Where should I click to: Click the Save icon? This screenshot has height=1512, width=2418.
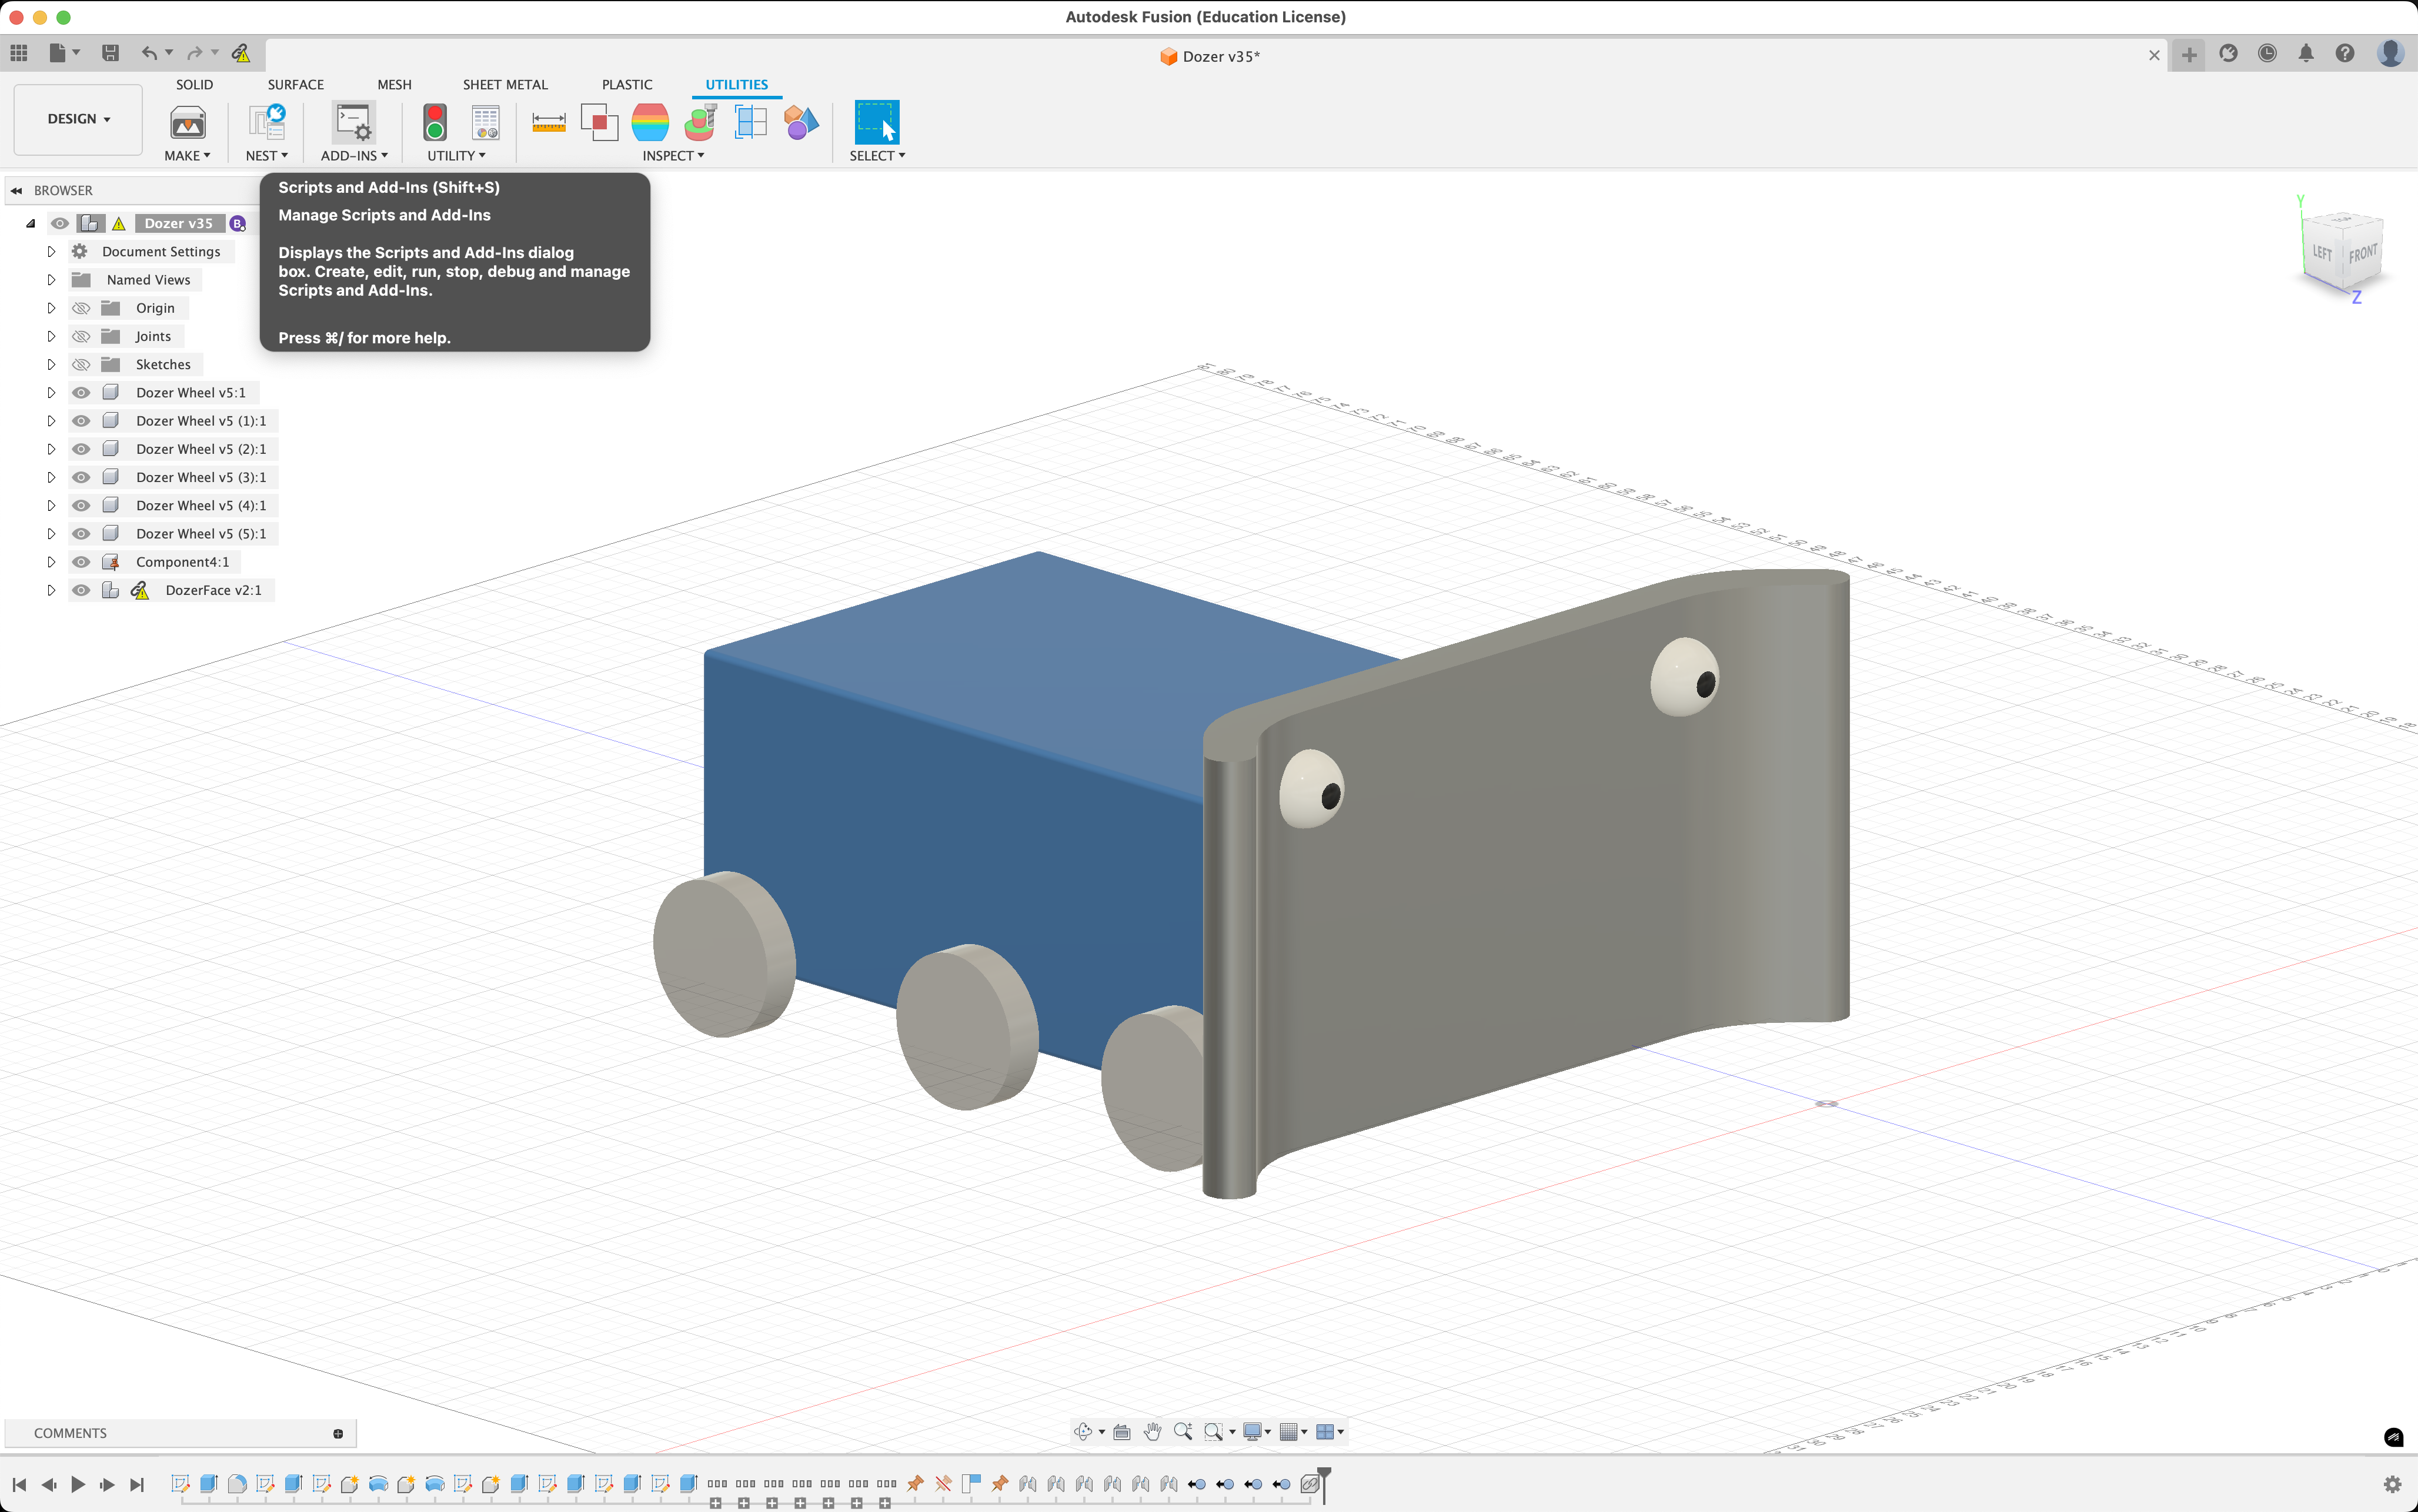coord(110,53)
